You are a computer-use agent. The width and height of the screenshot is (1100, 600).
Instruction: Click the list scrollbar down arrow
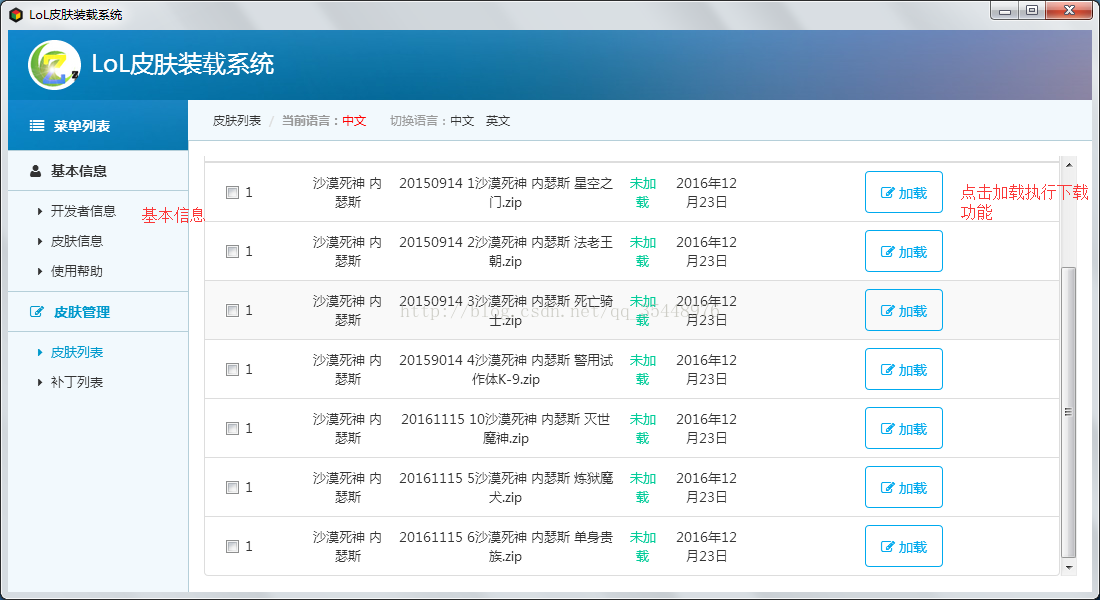point(1068,568)
